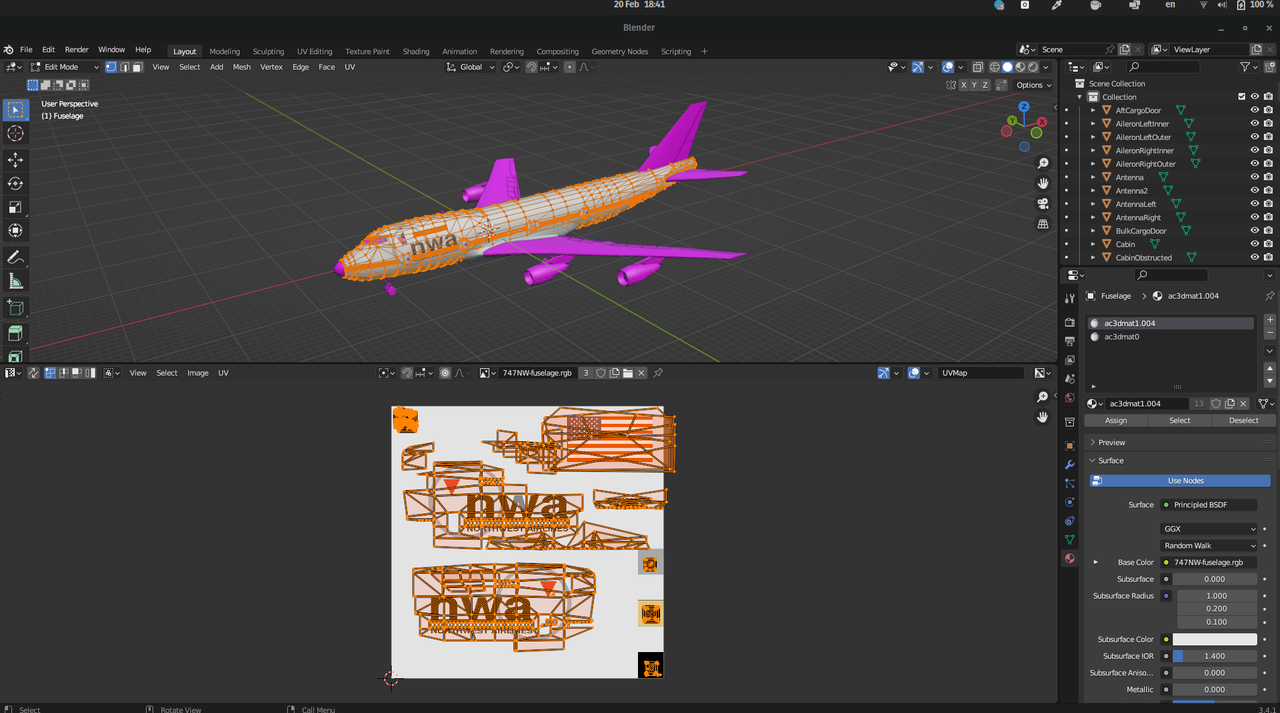Click the material Select button
This screenshot has width=1280, height=713.
(1180, 420)
